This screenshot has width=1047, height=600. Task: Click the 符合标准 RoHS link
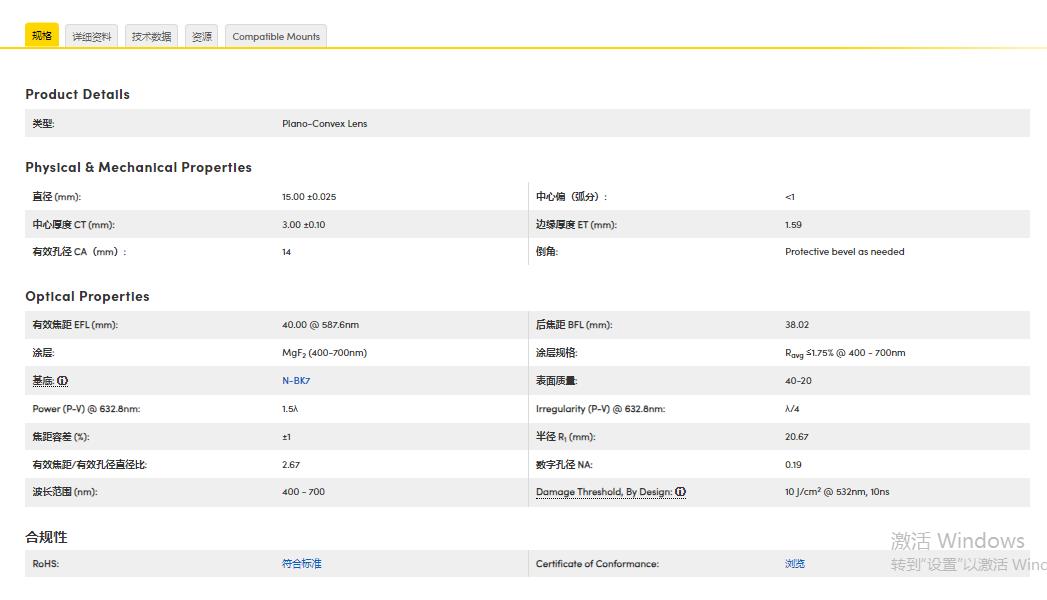pyautogui.click(x=301, y=564)
